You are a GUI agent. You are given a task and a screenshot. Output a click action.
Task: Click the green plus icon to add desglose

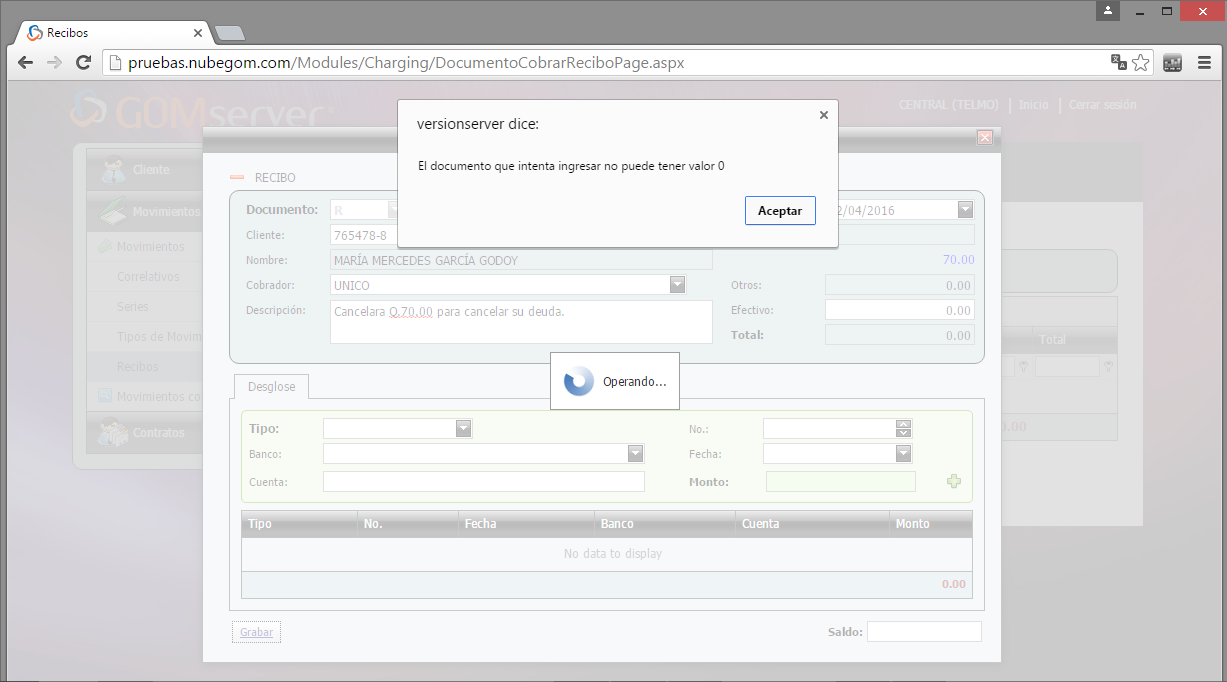click(x=953, y=482)
